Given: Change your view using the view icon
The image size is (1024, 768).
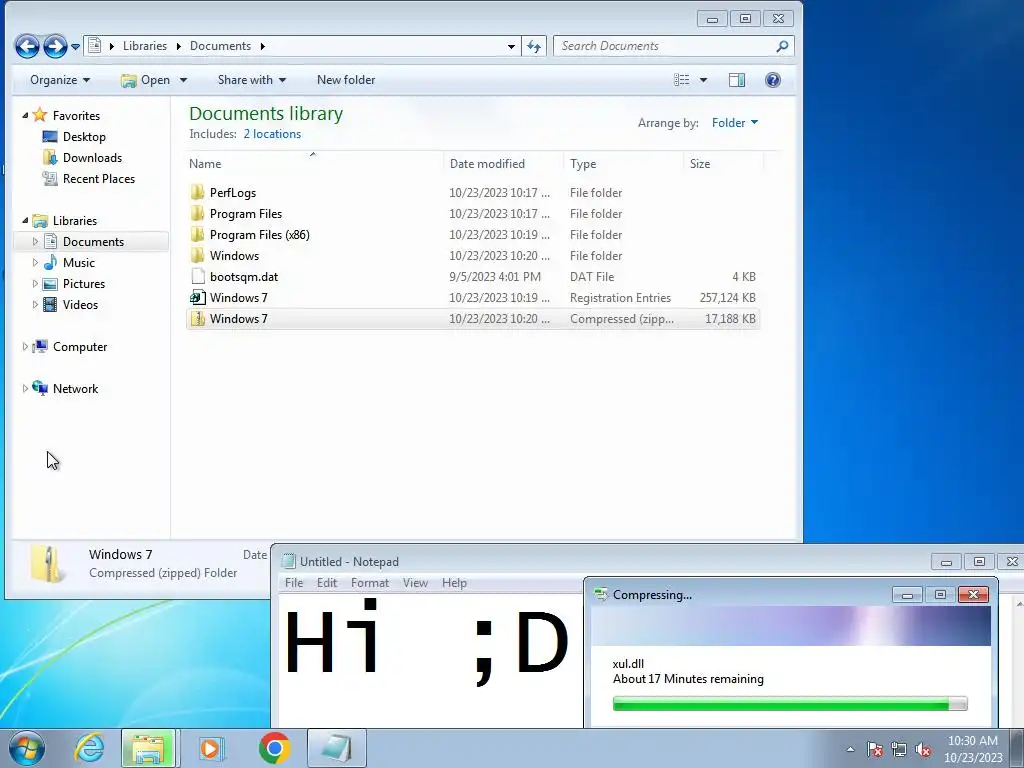Looking at the screenshot, I should click(x=681, y=80).
